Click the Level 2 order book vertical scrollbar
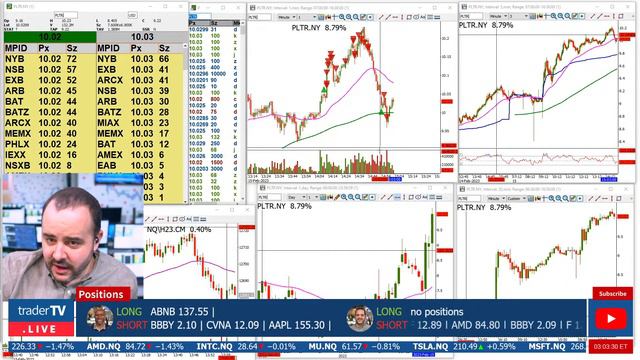 [x=186, y=122]
